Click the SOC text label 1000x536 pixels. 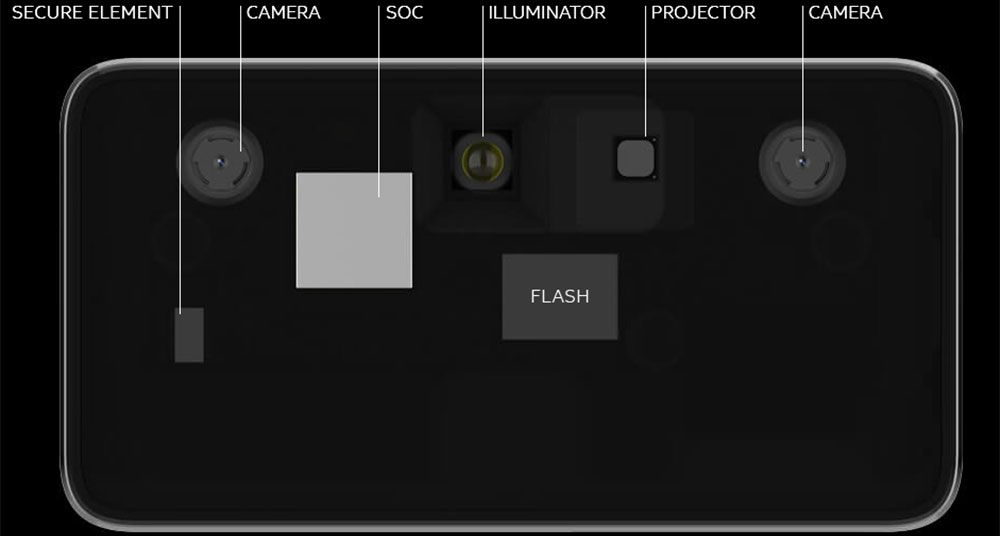click(404, 13)
